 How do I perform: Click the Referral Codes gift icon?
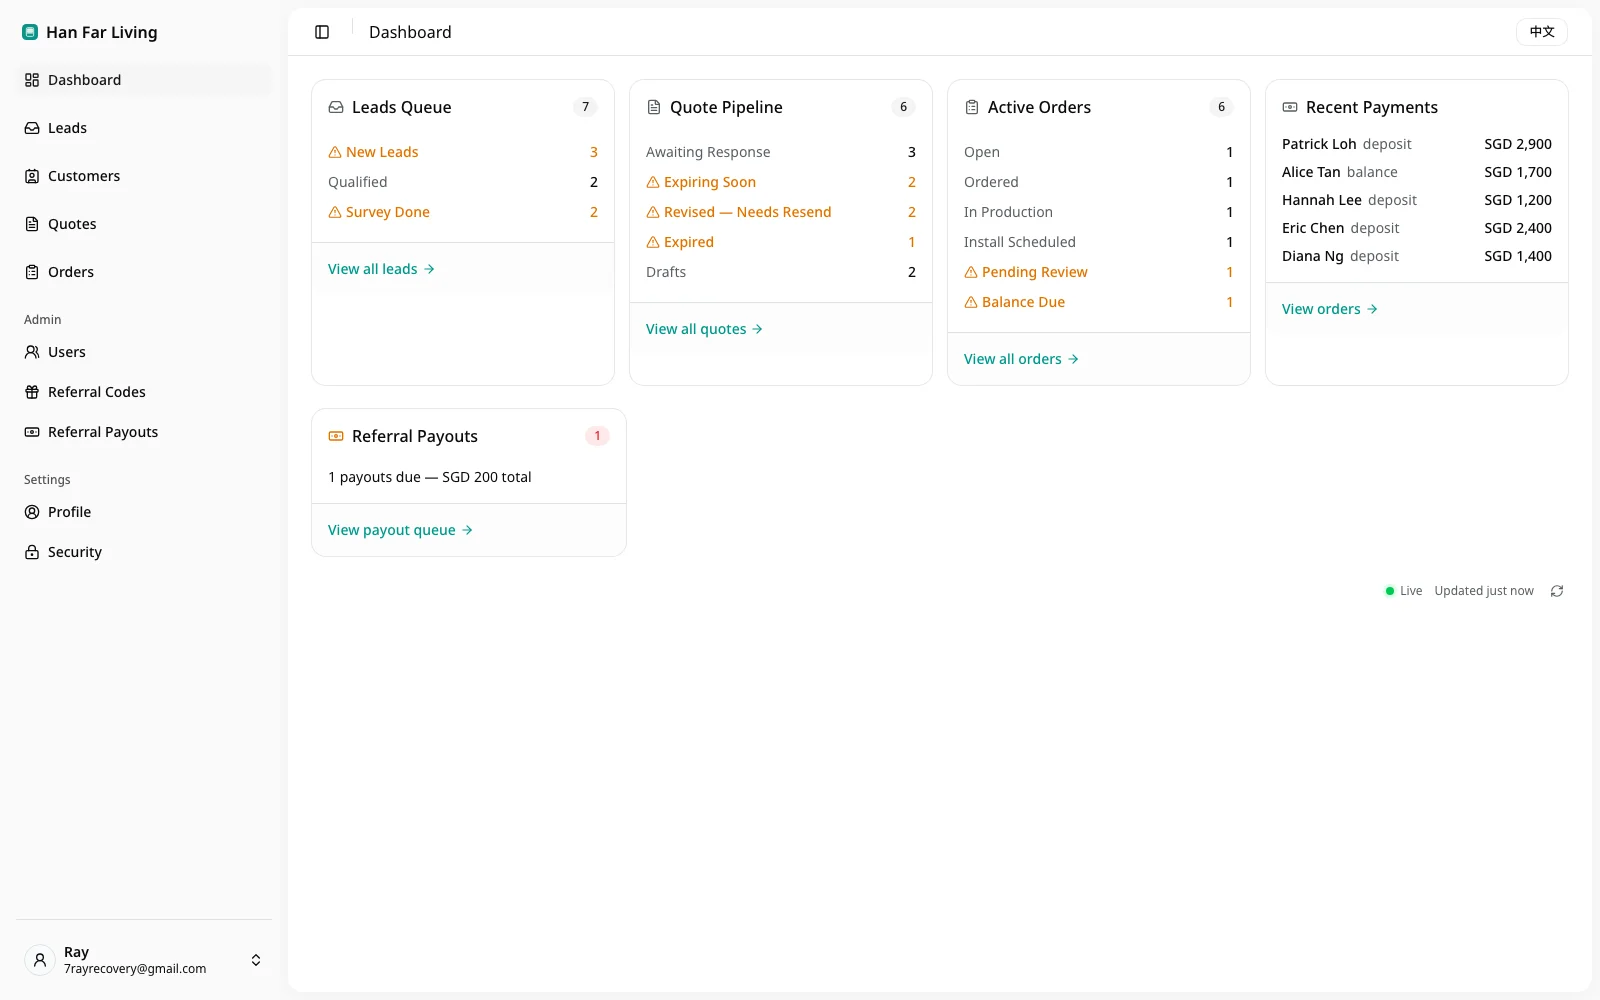click(x=32, y=392)
